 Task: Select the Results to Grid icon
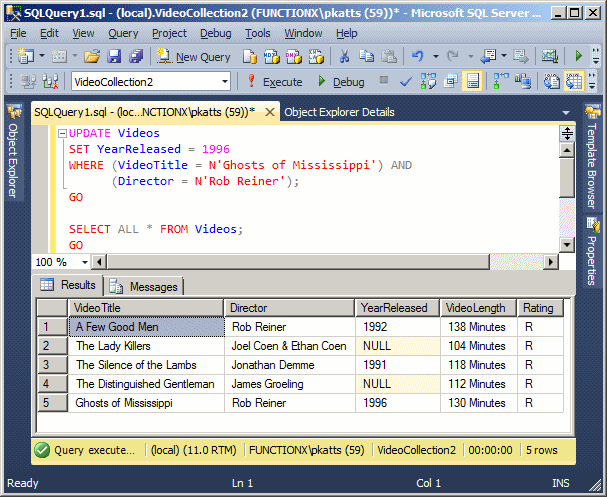pyautogui.click(x=574, y=82)
